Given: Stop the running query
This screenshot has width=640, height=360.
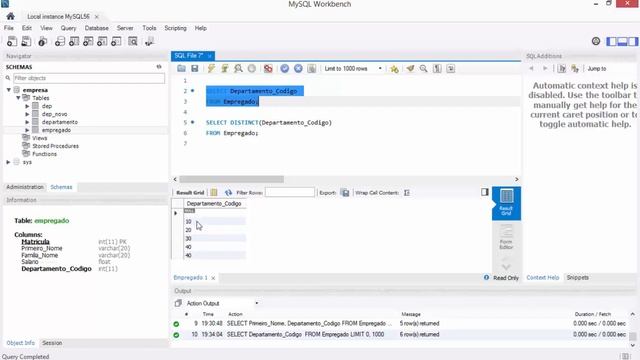Looking at the screenshot, I should click(x=252, y=69).
